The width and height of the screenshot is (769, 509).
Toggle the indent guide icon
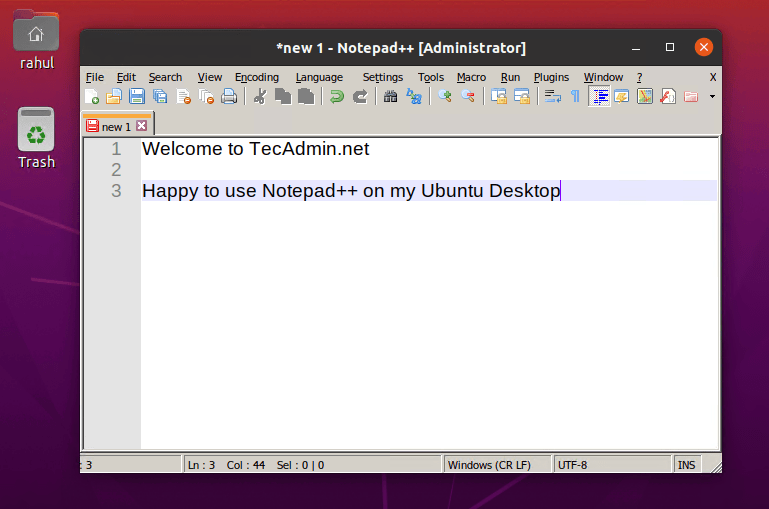click(599, 97)
